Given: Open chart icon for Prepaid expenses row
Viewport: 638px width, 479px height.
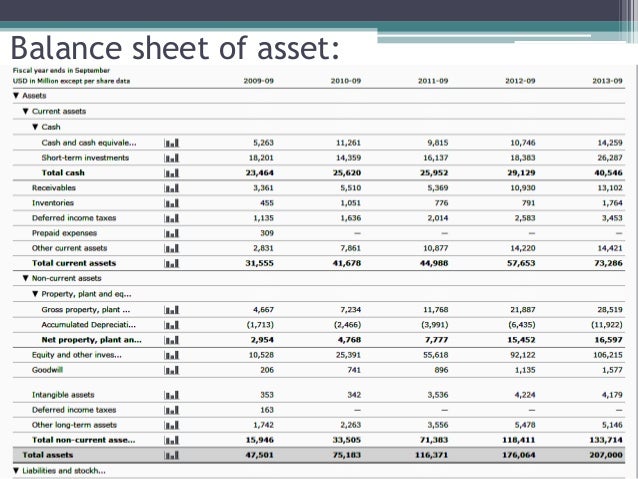Looking at the screenshot, I should point(170,233).
